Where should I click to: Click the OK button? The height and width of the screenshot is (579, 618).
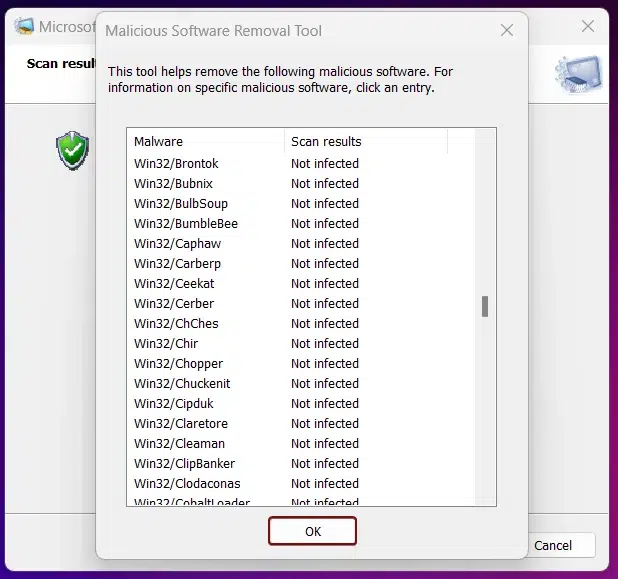click(312, 531)
